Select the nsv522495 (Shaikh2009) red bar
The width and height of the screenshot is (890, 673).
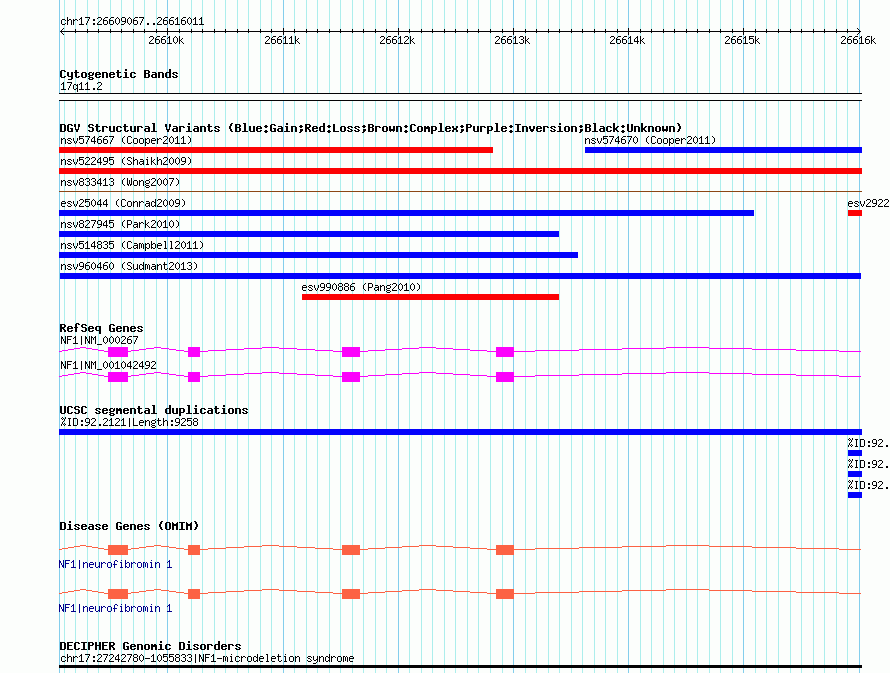point(460,171)
